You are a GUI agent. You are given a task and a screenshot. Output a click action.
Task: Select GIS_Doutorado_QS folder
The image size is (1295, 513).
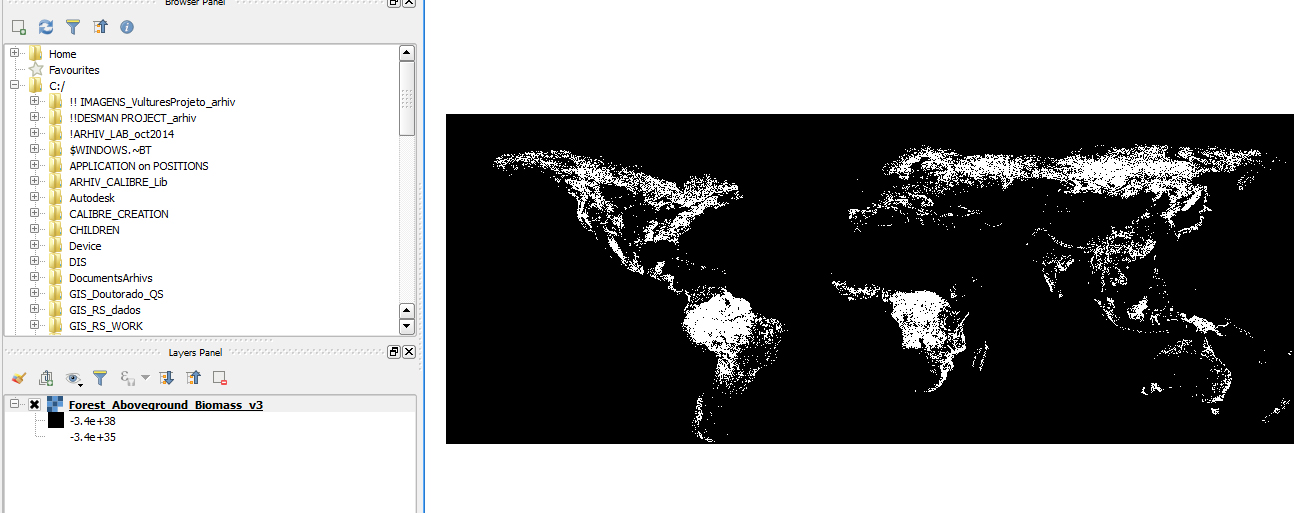116,294
